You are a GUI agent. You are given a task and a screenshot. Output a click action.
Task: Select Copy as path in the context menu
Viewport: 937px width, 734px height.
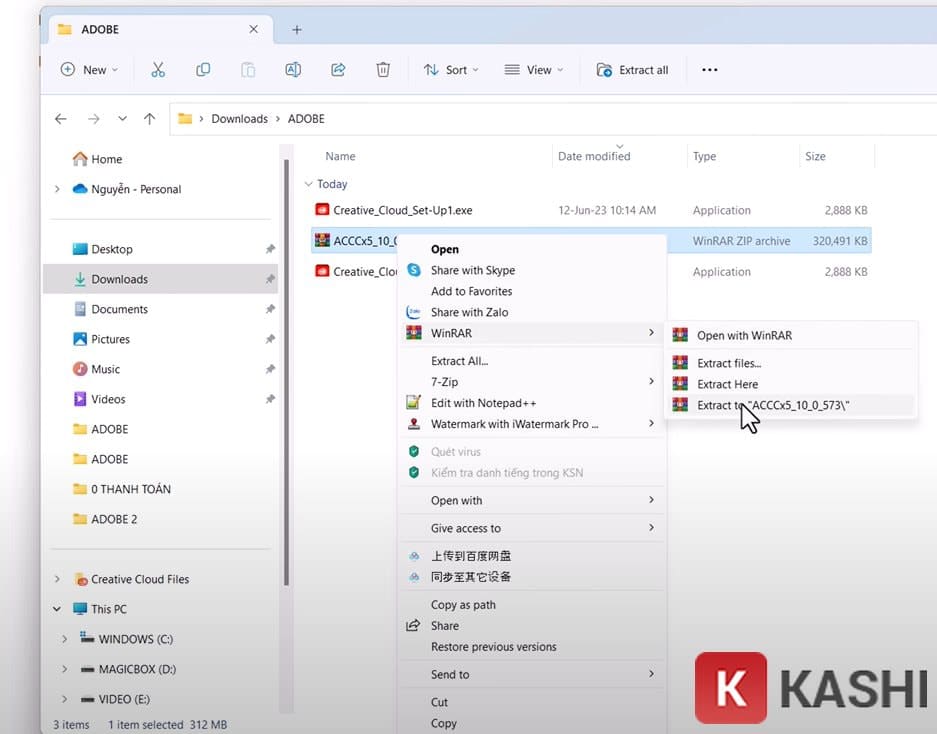tap(463, 604)
